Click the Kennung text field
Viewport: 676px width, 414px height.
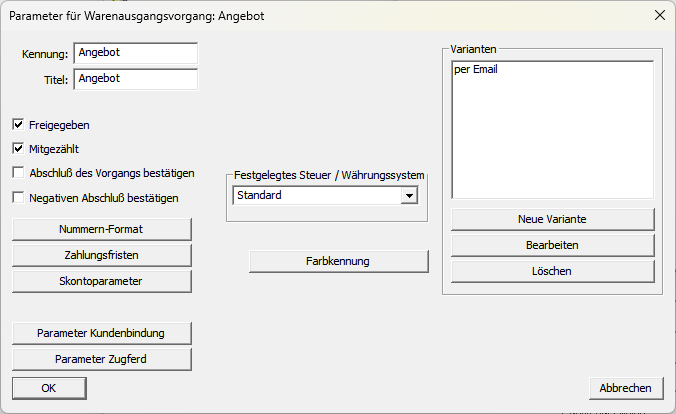pyautogui.click(x=135, y=53)
